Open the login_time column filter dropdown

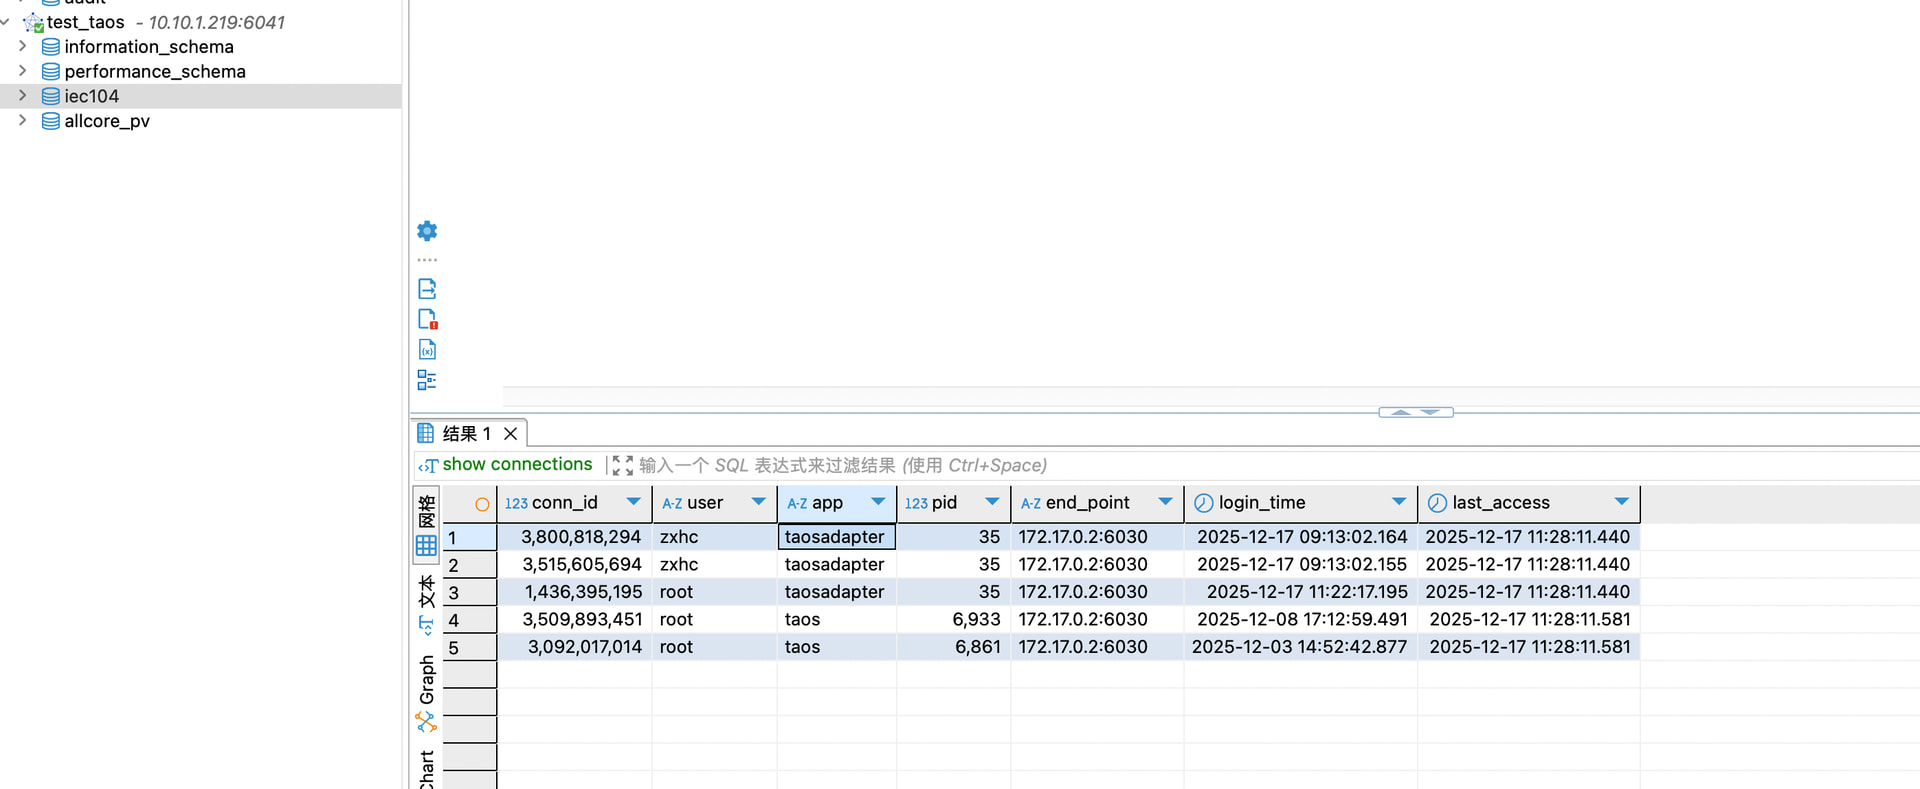1398,502
